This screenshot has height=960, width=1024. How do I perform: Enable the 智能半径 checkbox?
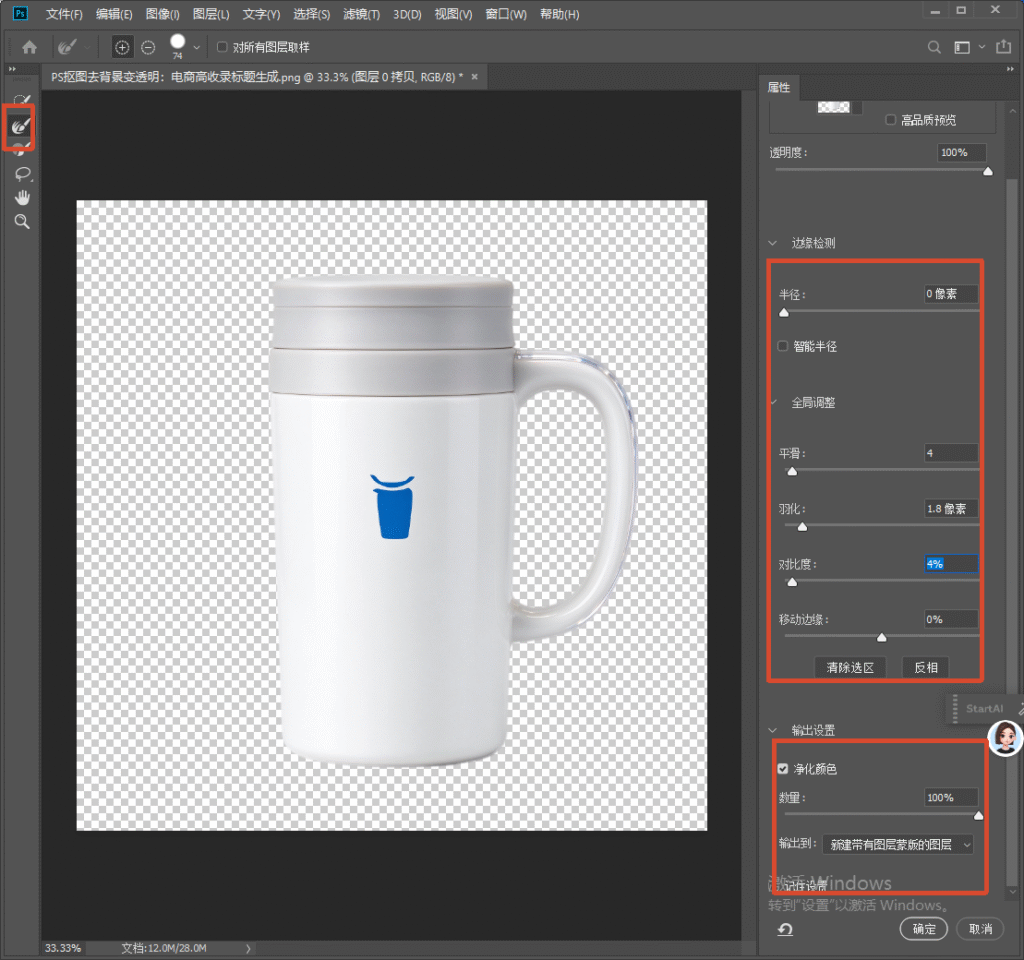pos(782,345)
